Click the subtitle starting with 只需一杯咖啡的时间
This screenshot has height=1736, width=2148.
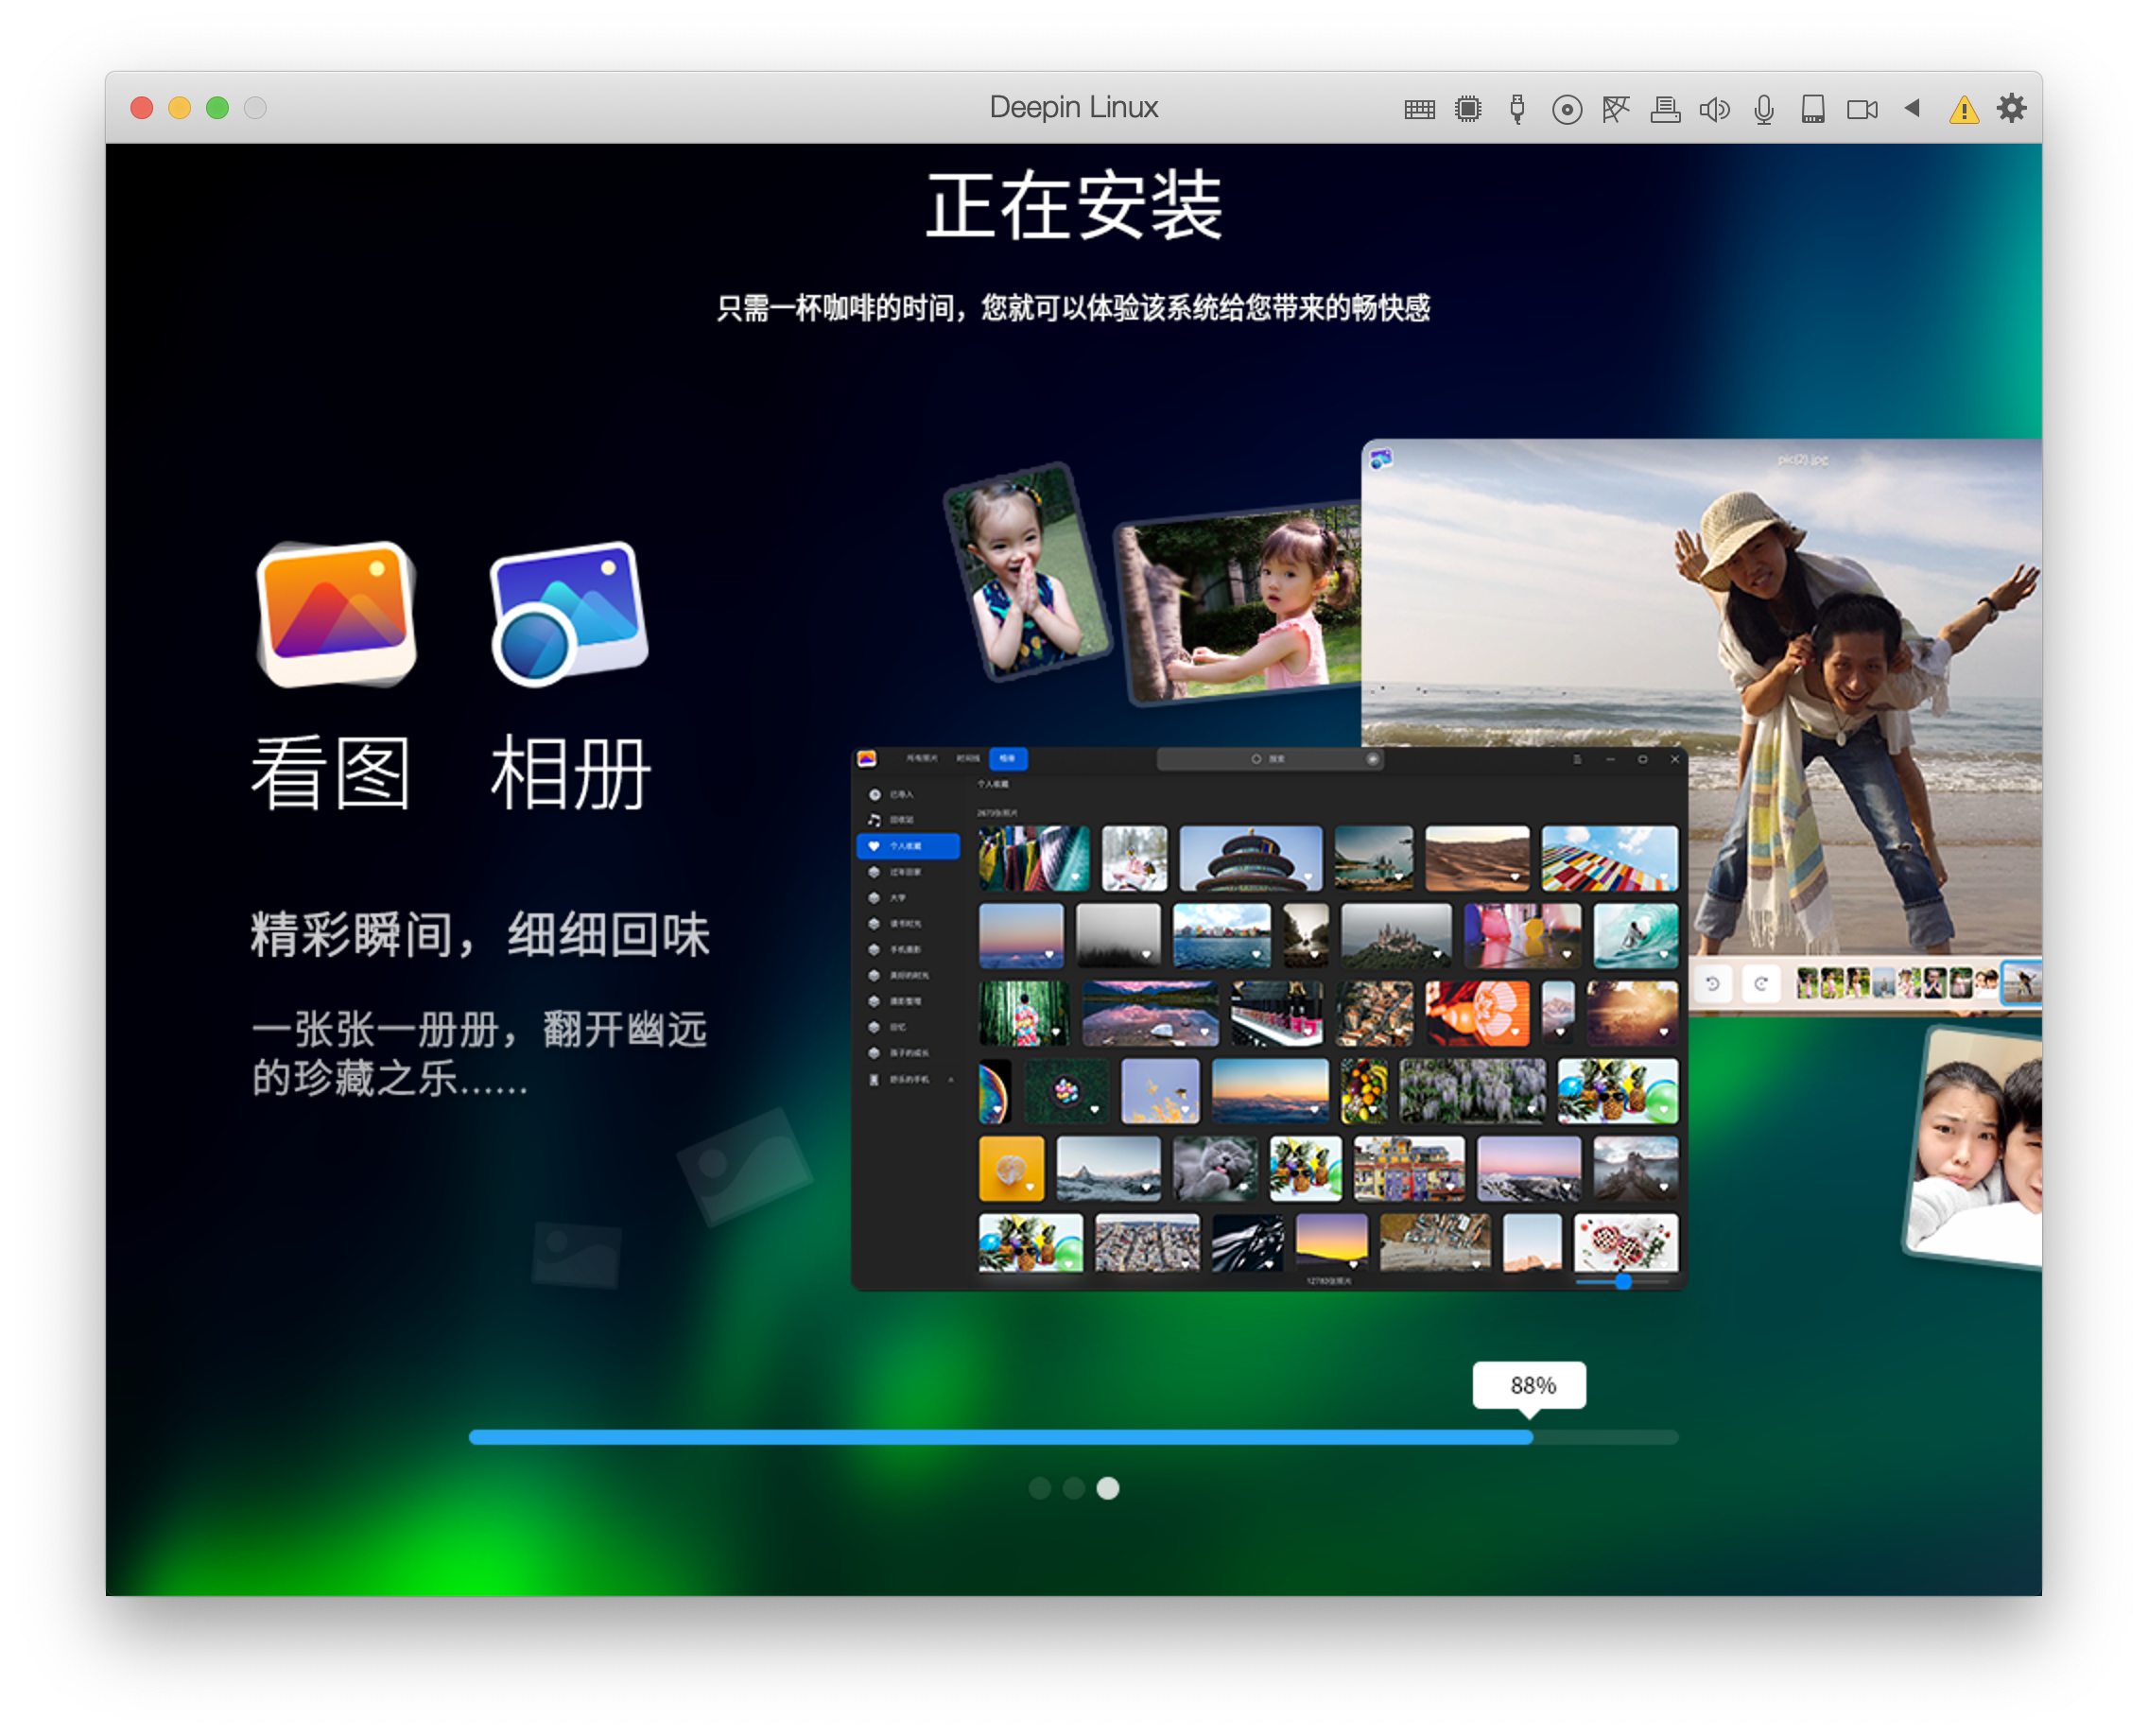point(1074,308)
